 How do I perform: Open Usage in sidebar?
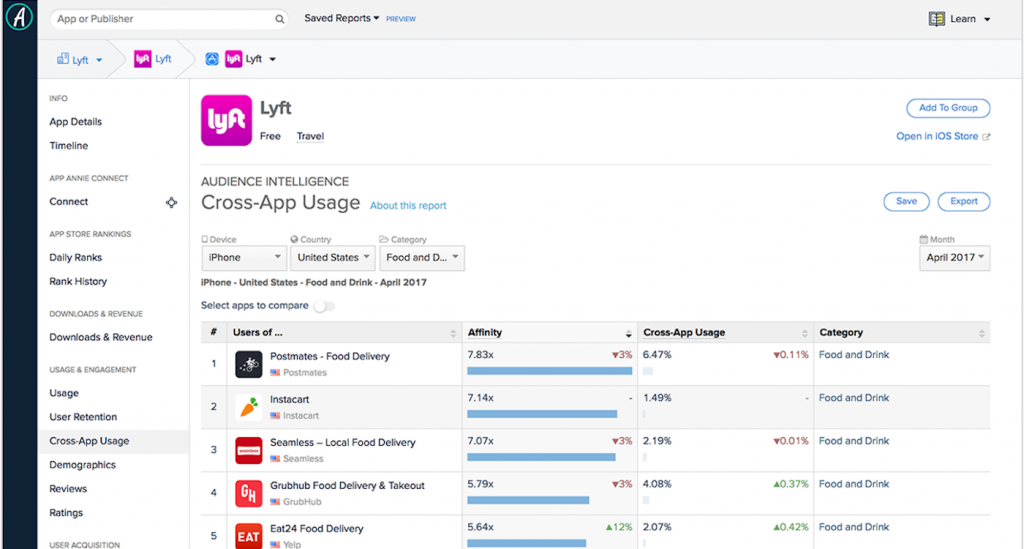[64, 393]
